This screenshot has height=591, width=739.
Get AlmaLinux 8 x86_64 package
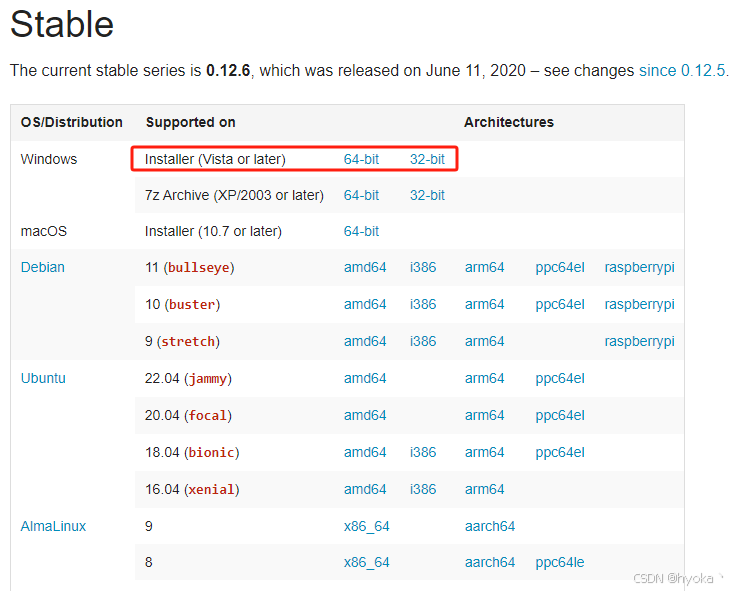click(367, 562)
